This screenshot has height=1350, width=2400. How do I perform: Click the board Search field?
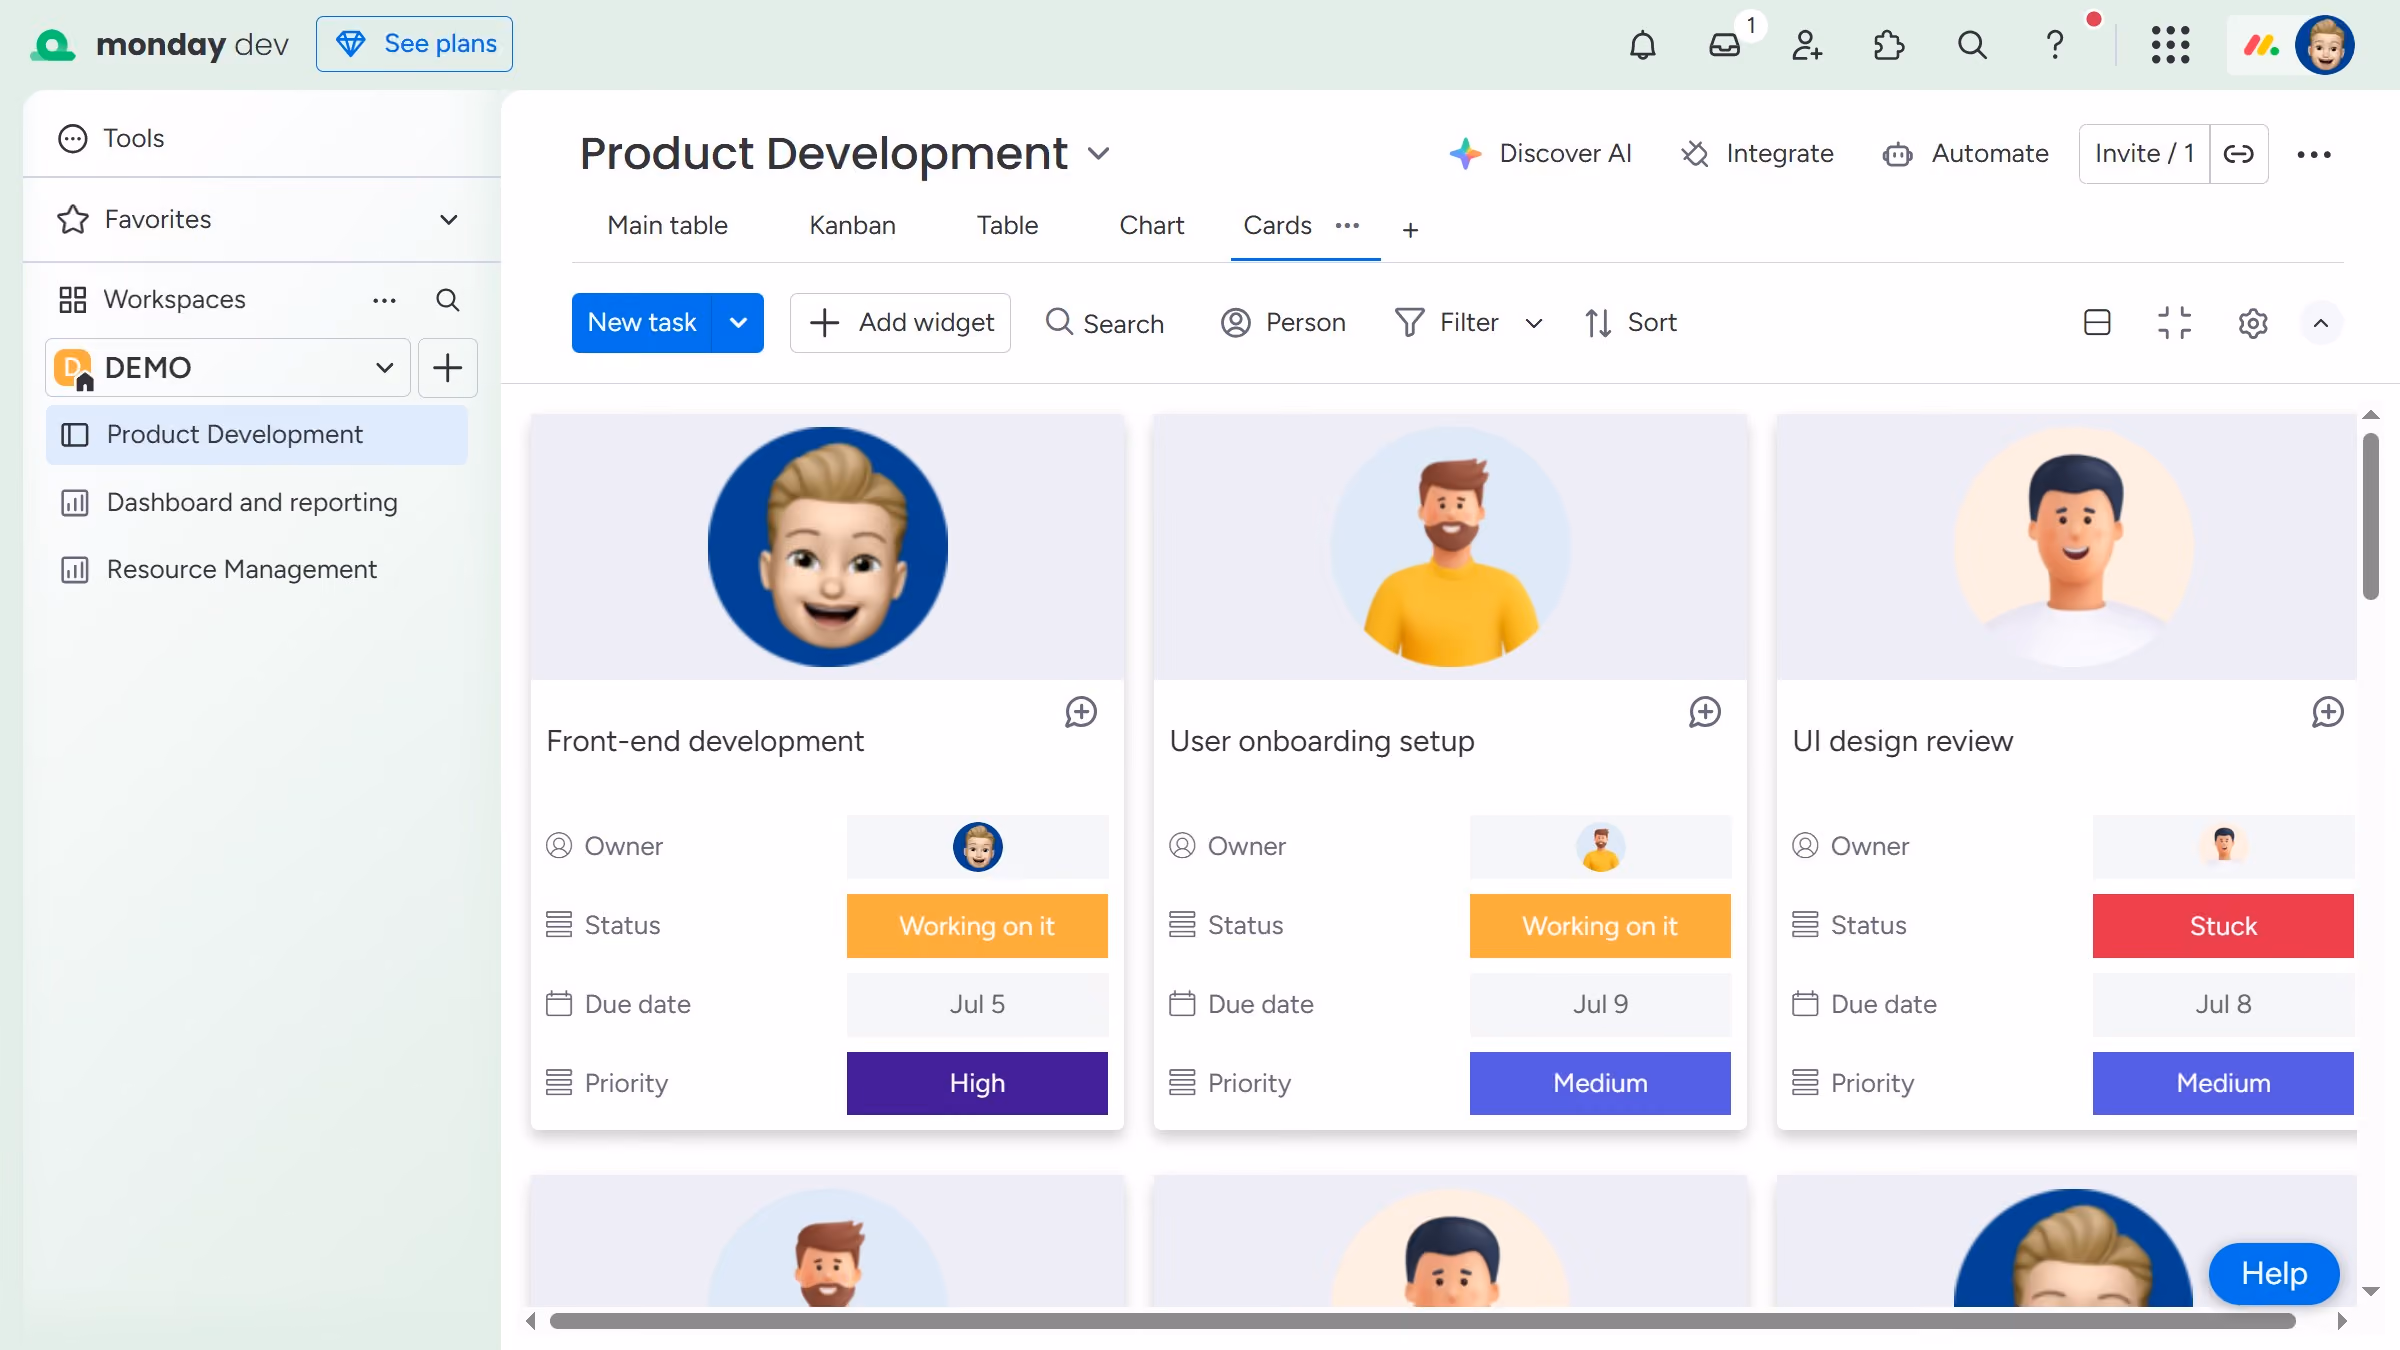tap(1104, 323)
